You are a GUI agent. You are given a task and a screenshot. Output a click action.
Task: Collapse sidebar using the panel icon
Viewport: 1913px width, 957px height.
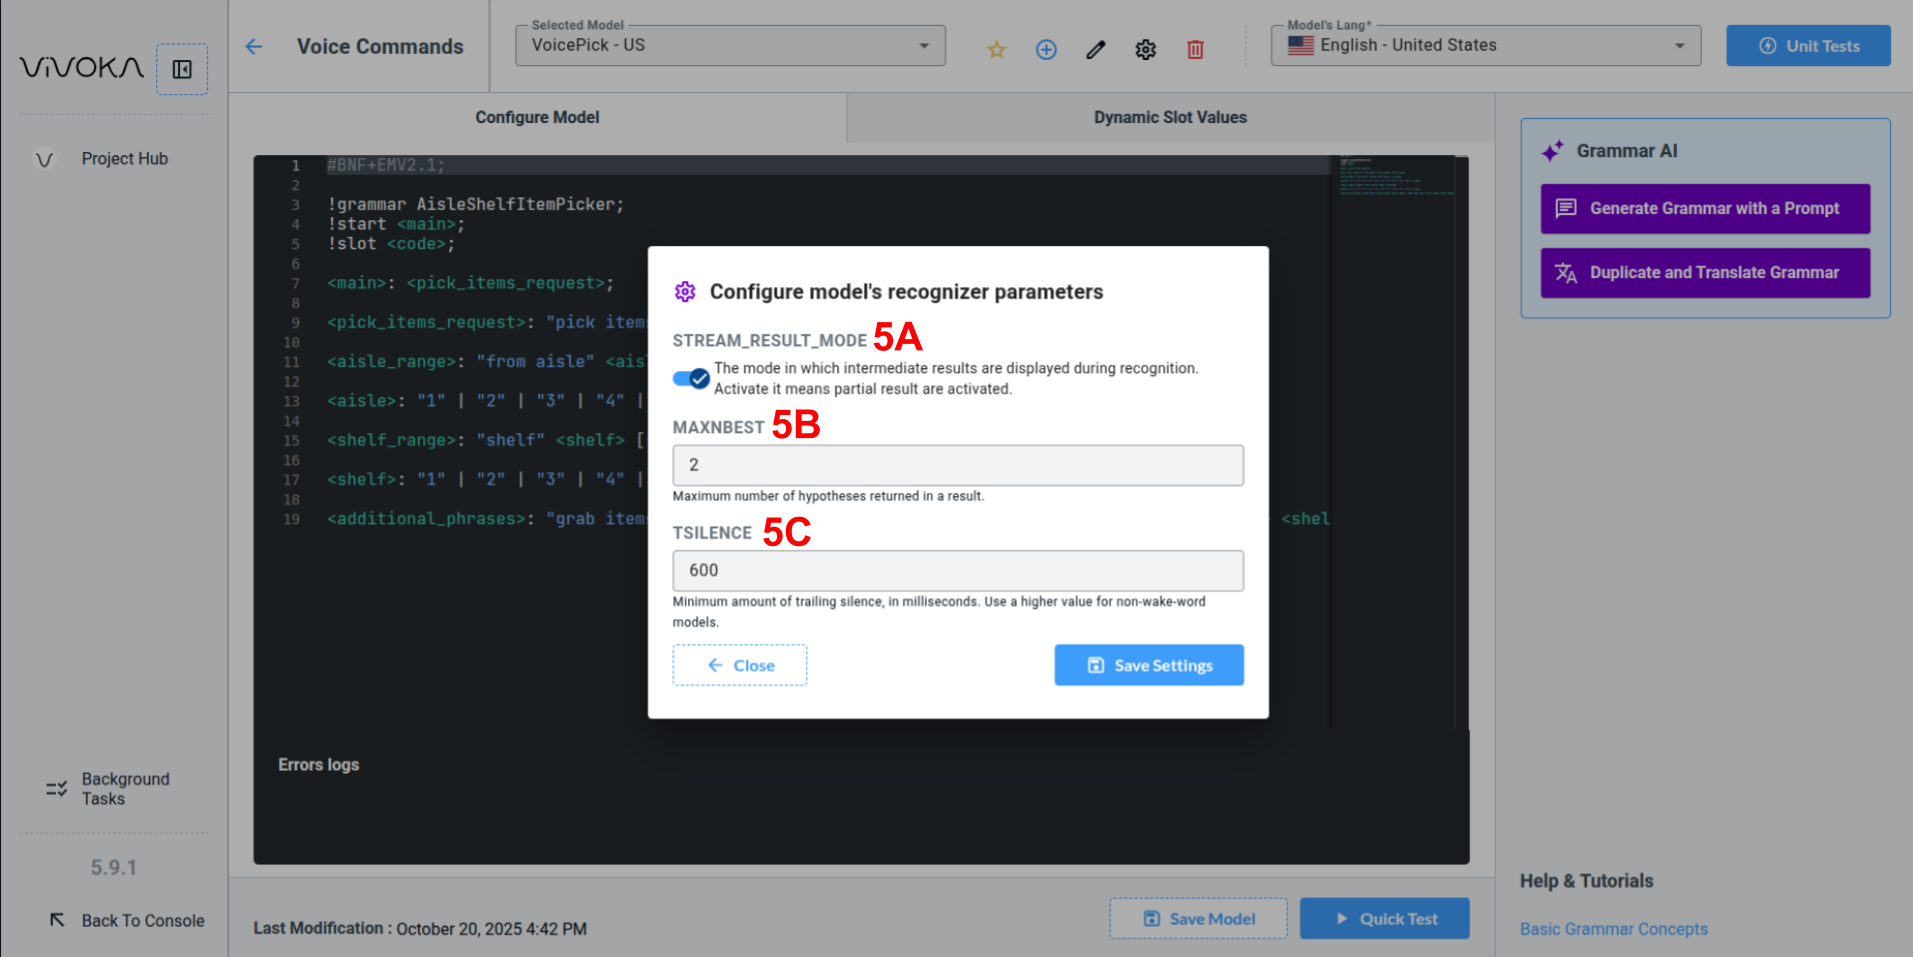pos(182,69)
